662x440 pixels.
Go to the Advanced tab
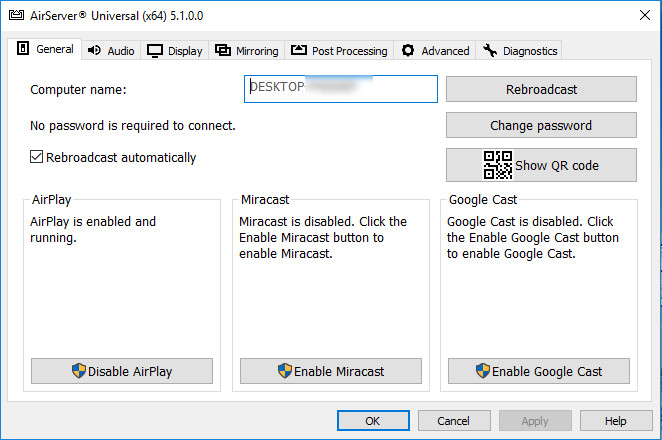pyautogui.click(x=435, y=51)
